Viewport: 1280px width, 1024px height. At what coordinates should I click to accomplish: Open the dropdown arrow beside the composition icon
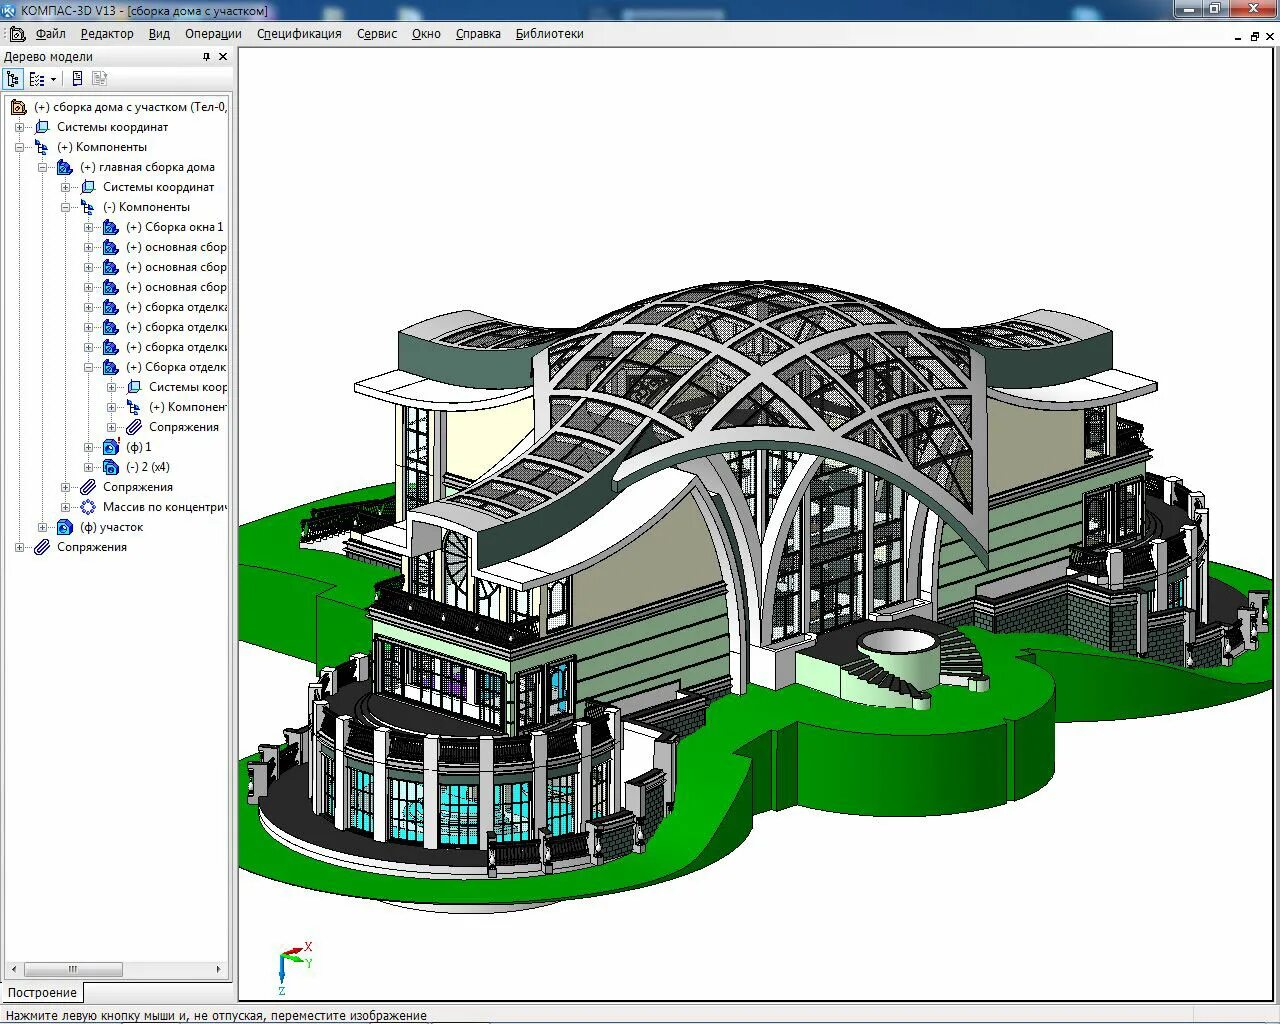[54, 80]
